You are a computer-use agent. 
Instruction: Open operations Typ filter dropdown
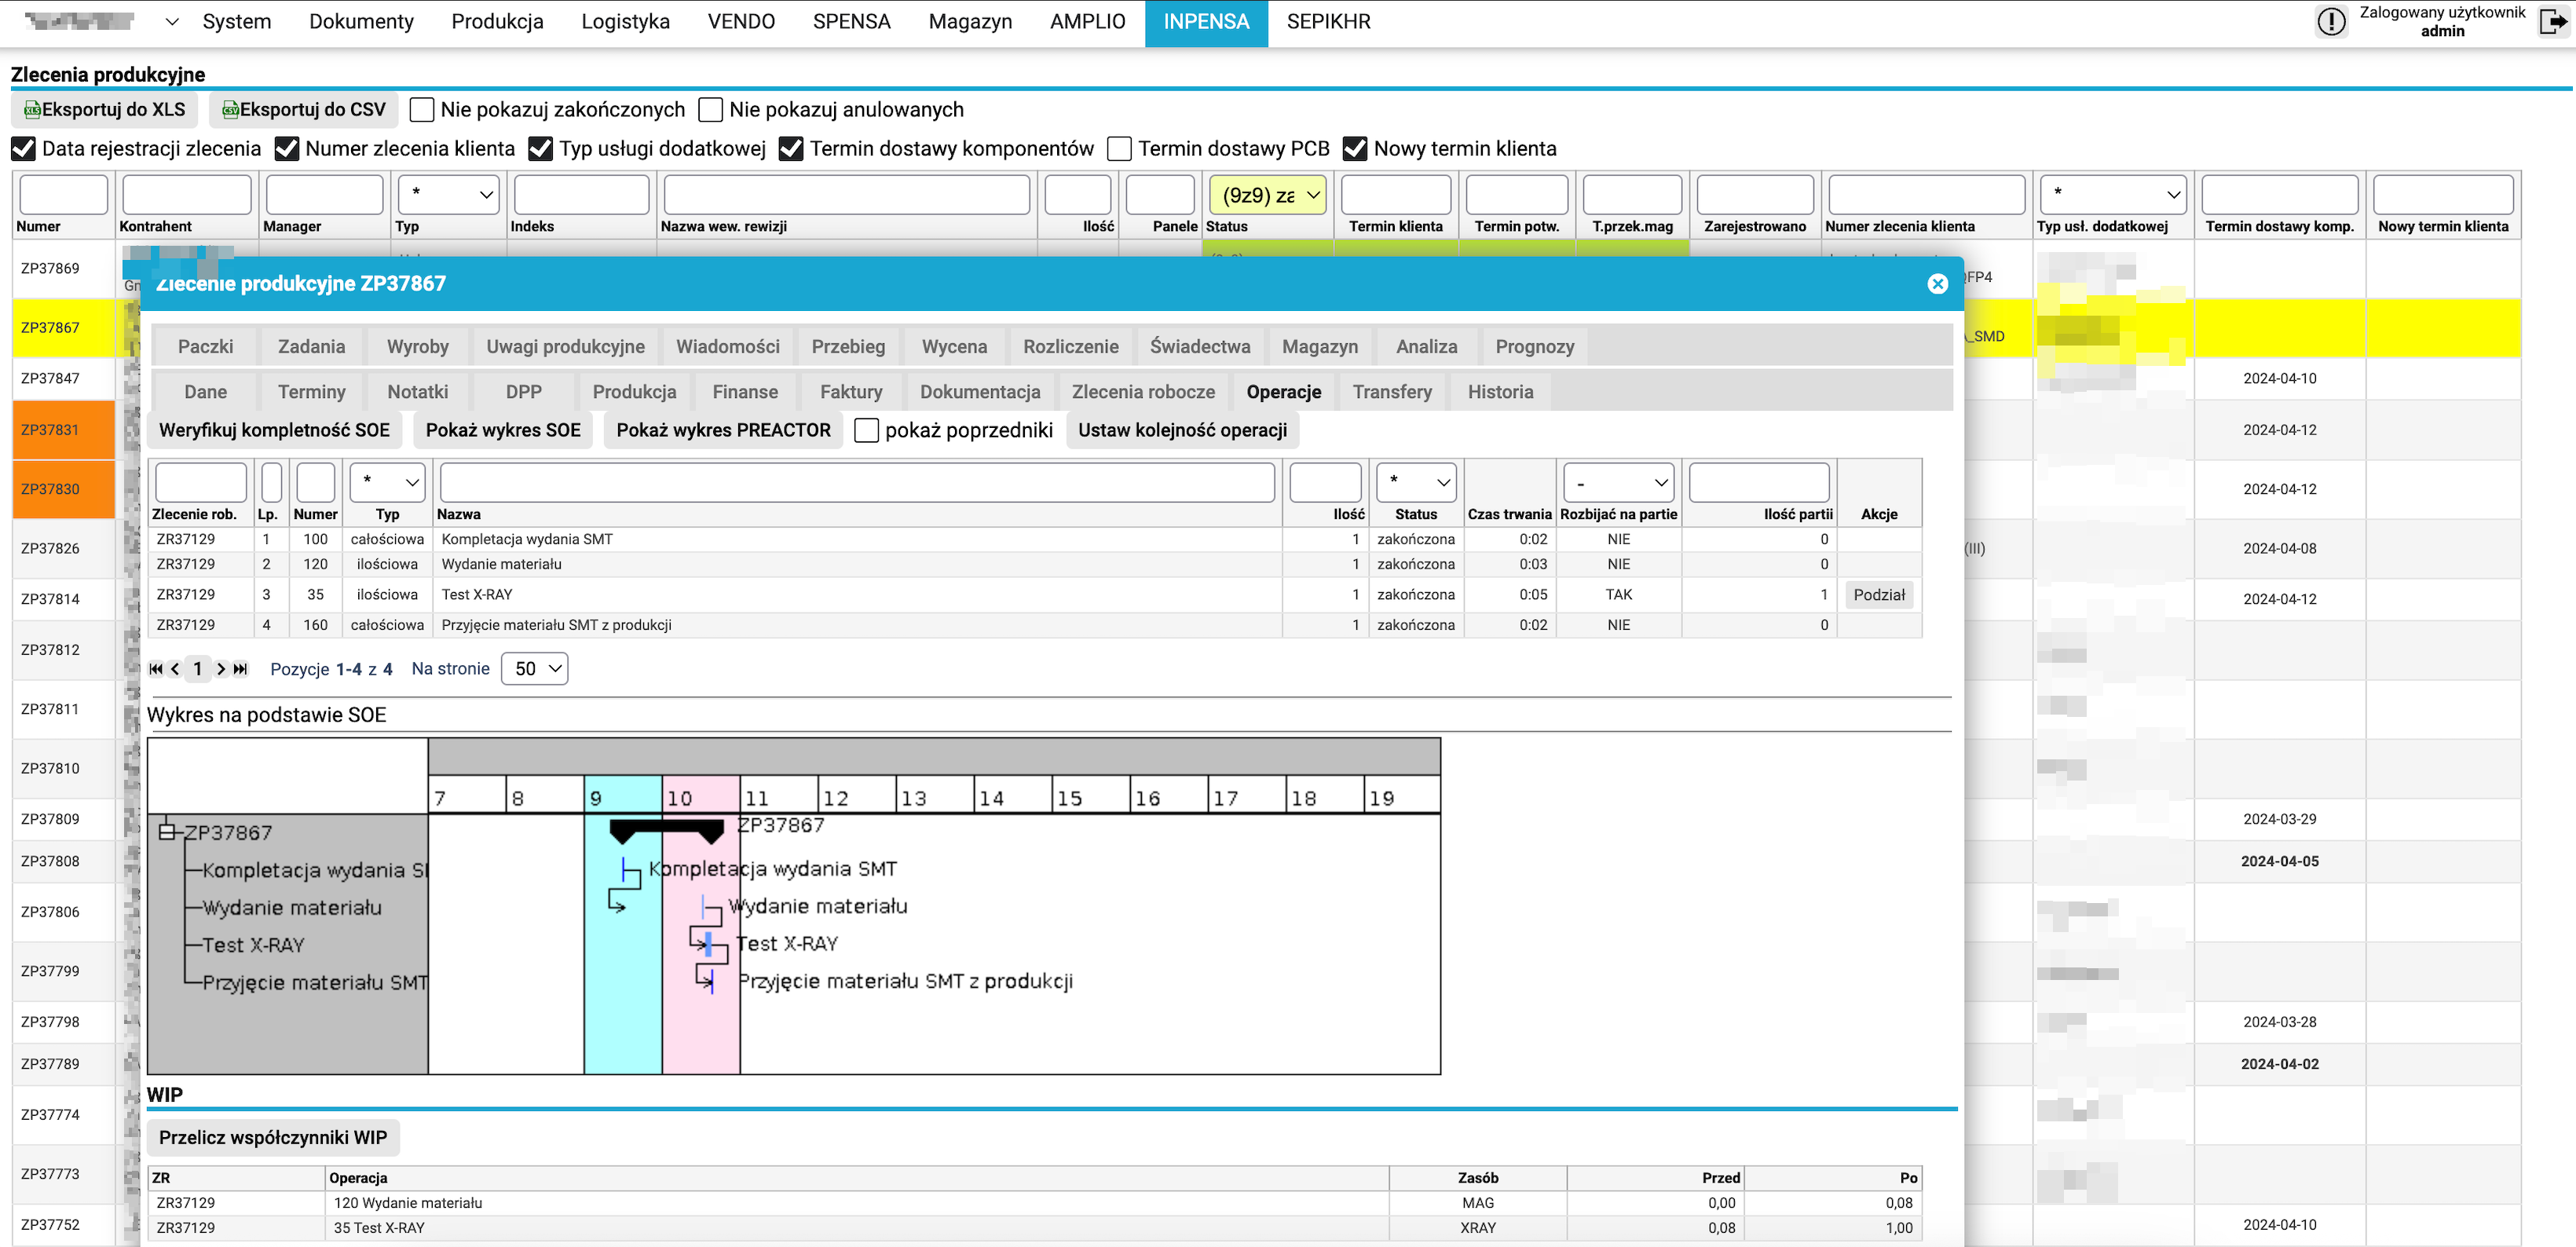coord(388,483)
